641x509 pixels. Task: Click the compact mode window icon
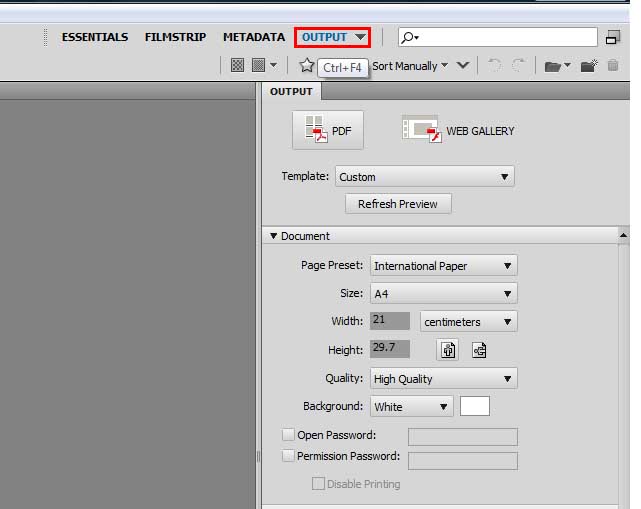(x=613, y=37)
